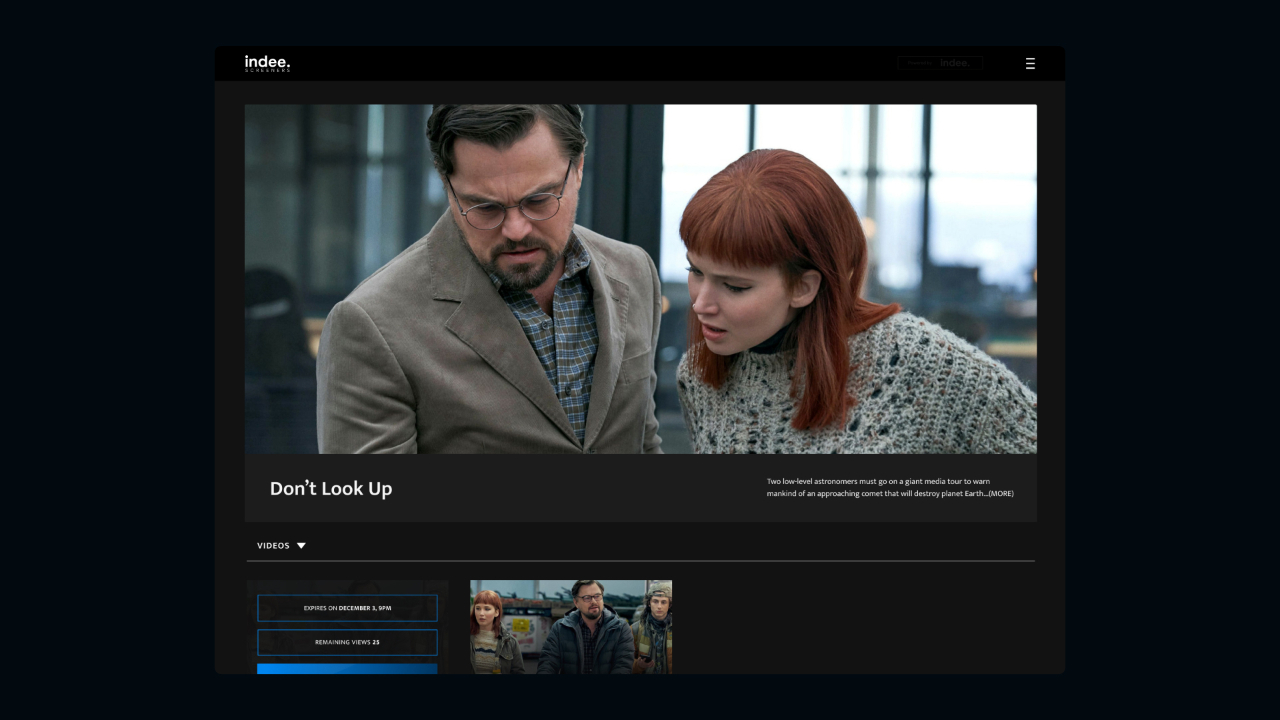This screenshot has width=1280, height=720.
Task: Click the 'Remaining Views 25' box
Action: coord(347,642)
